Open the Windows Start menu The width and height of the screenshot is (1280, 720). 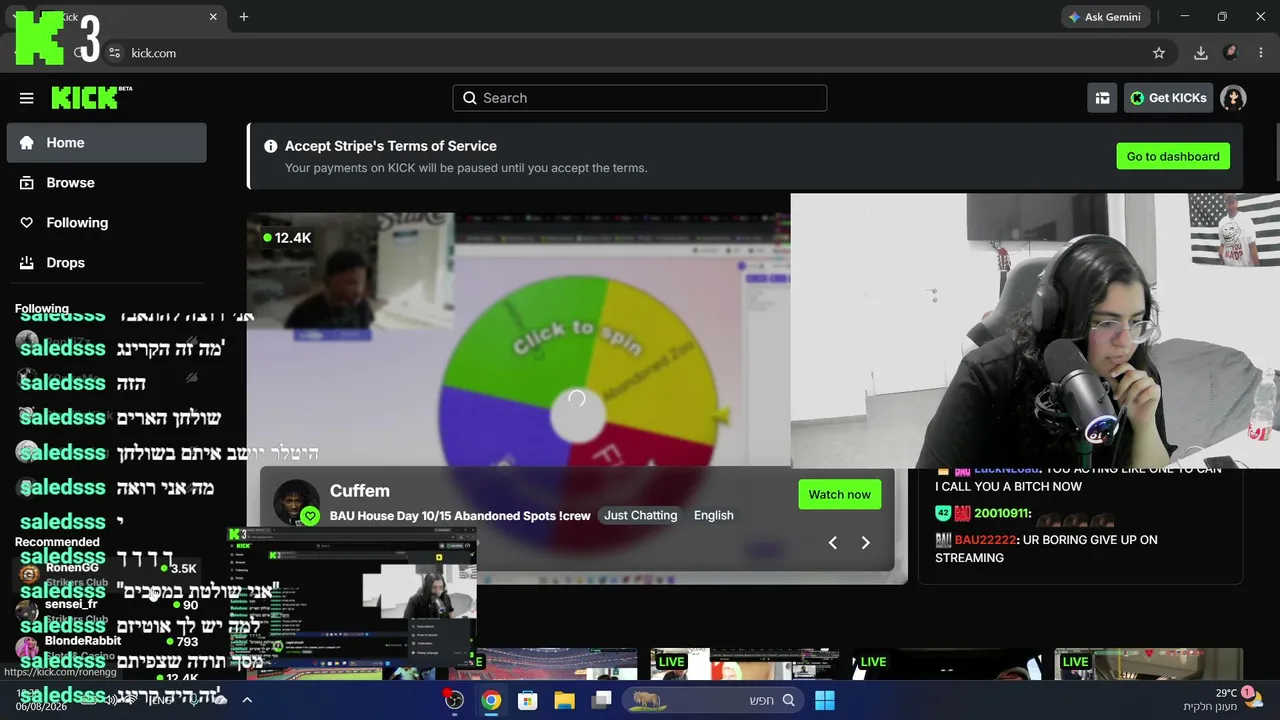point(825,700)
